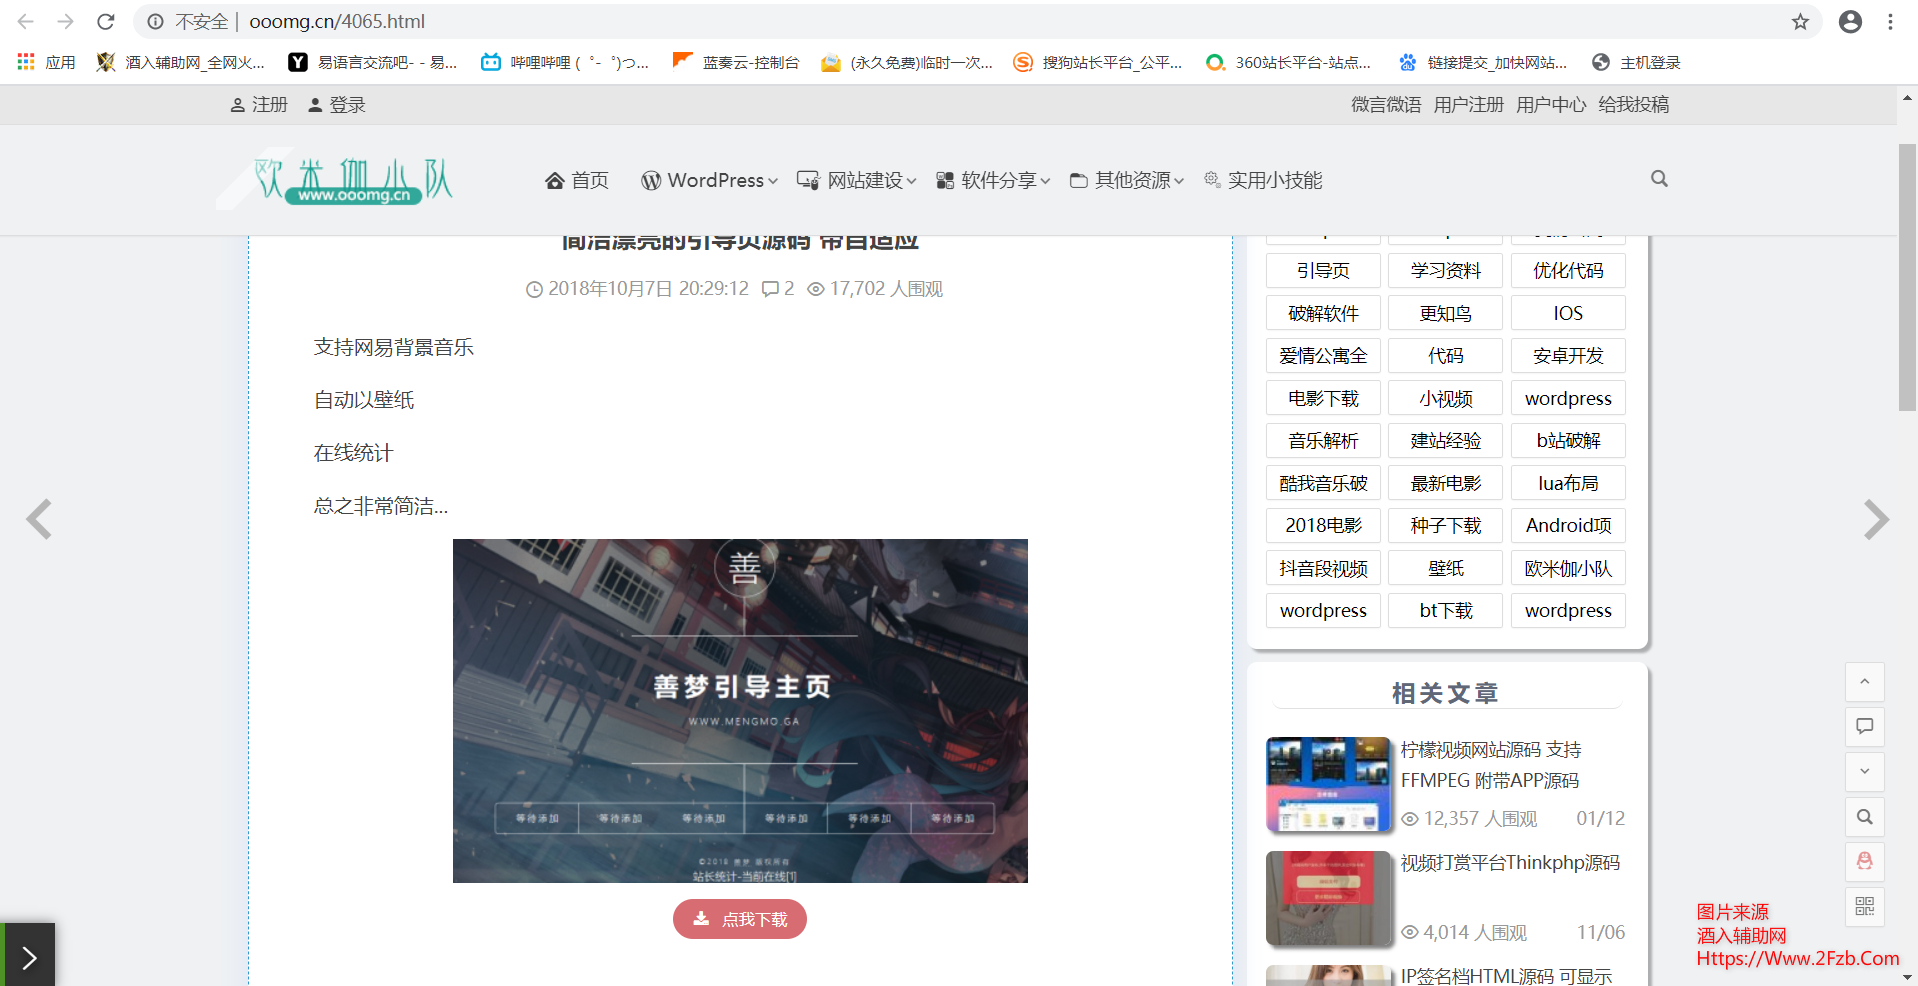Image resolution: width=1918 pixels, height=986 pixels.
Task: Click the previous article left arrow
Action: 39,519
